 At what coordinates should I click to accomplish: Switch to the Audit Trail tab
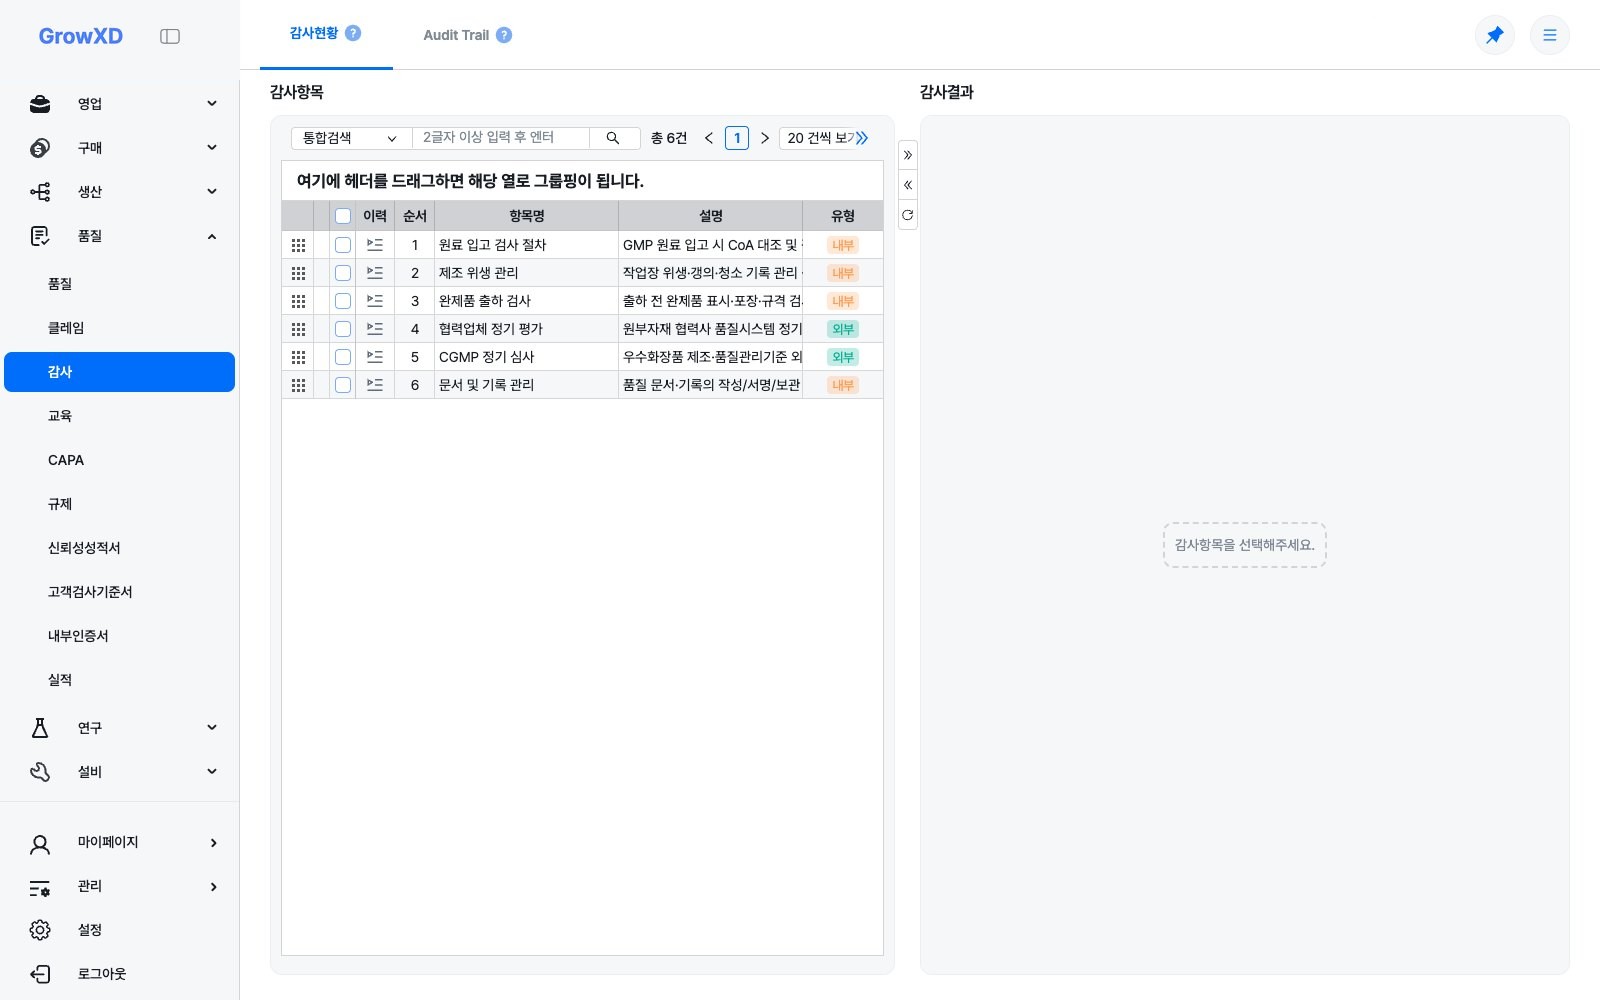467,35
